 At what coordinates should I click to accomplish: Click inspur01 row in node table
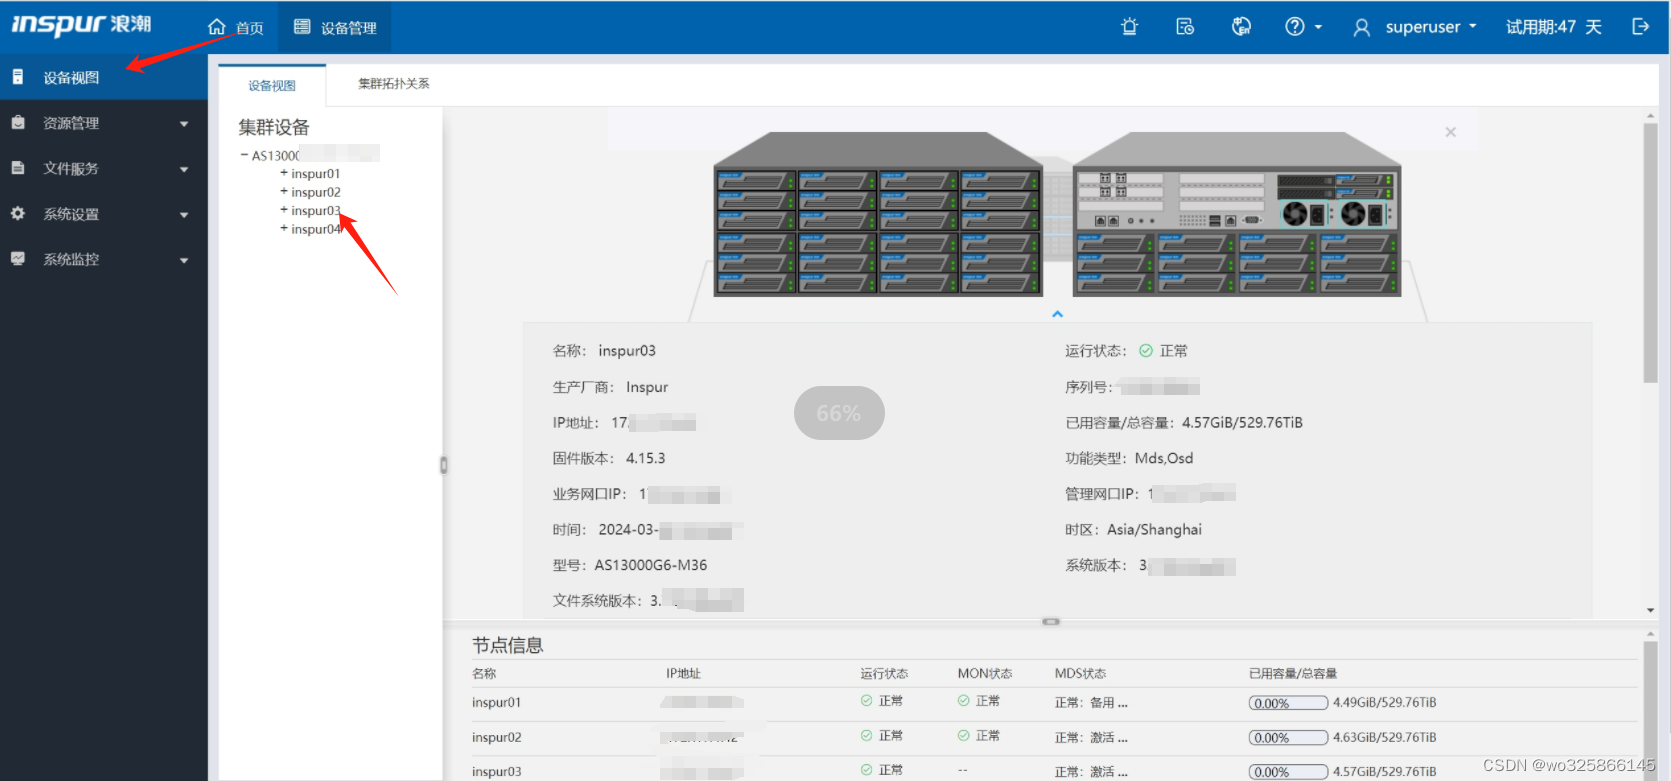pyautogui.click(x=1055, y=702)
